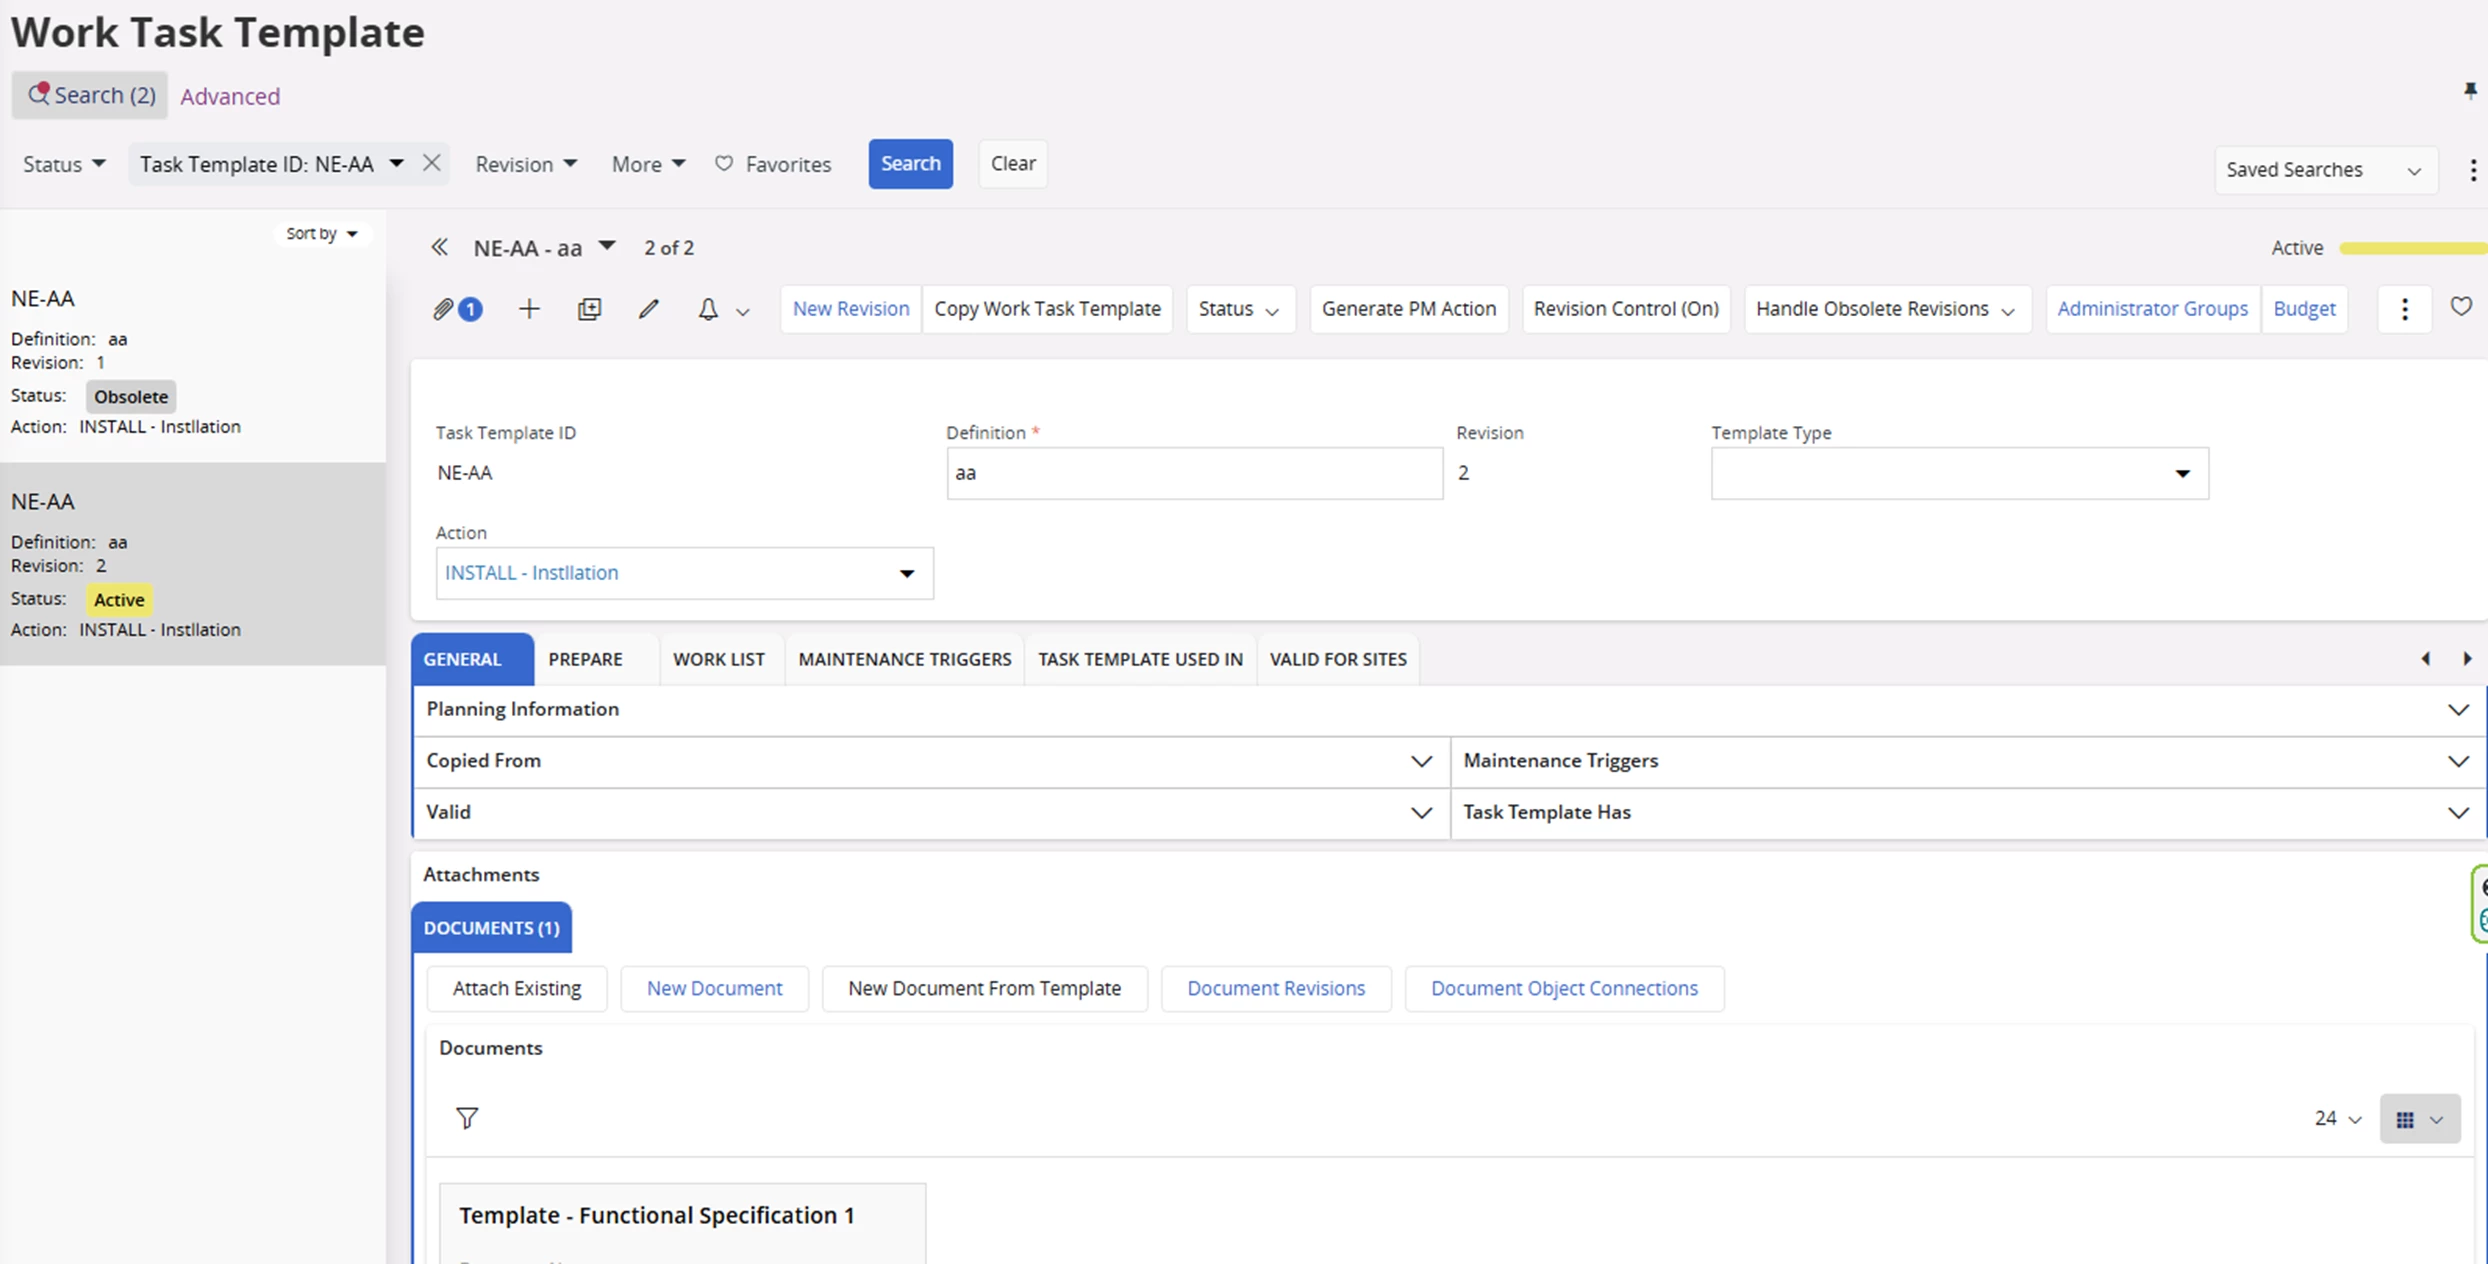Click the heart favorite icon in toolbar

tap(2461, 307)
